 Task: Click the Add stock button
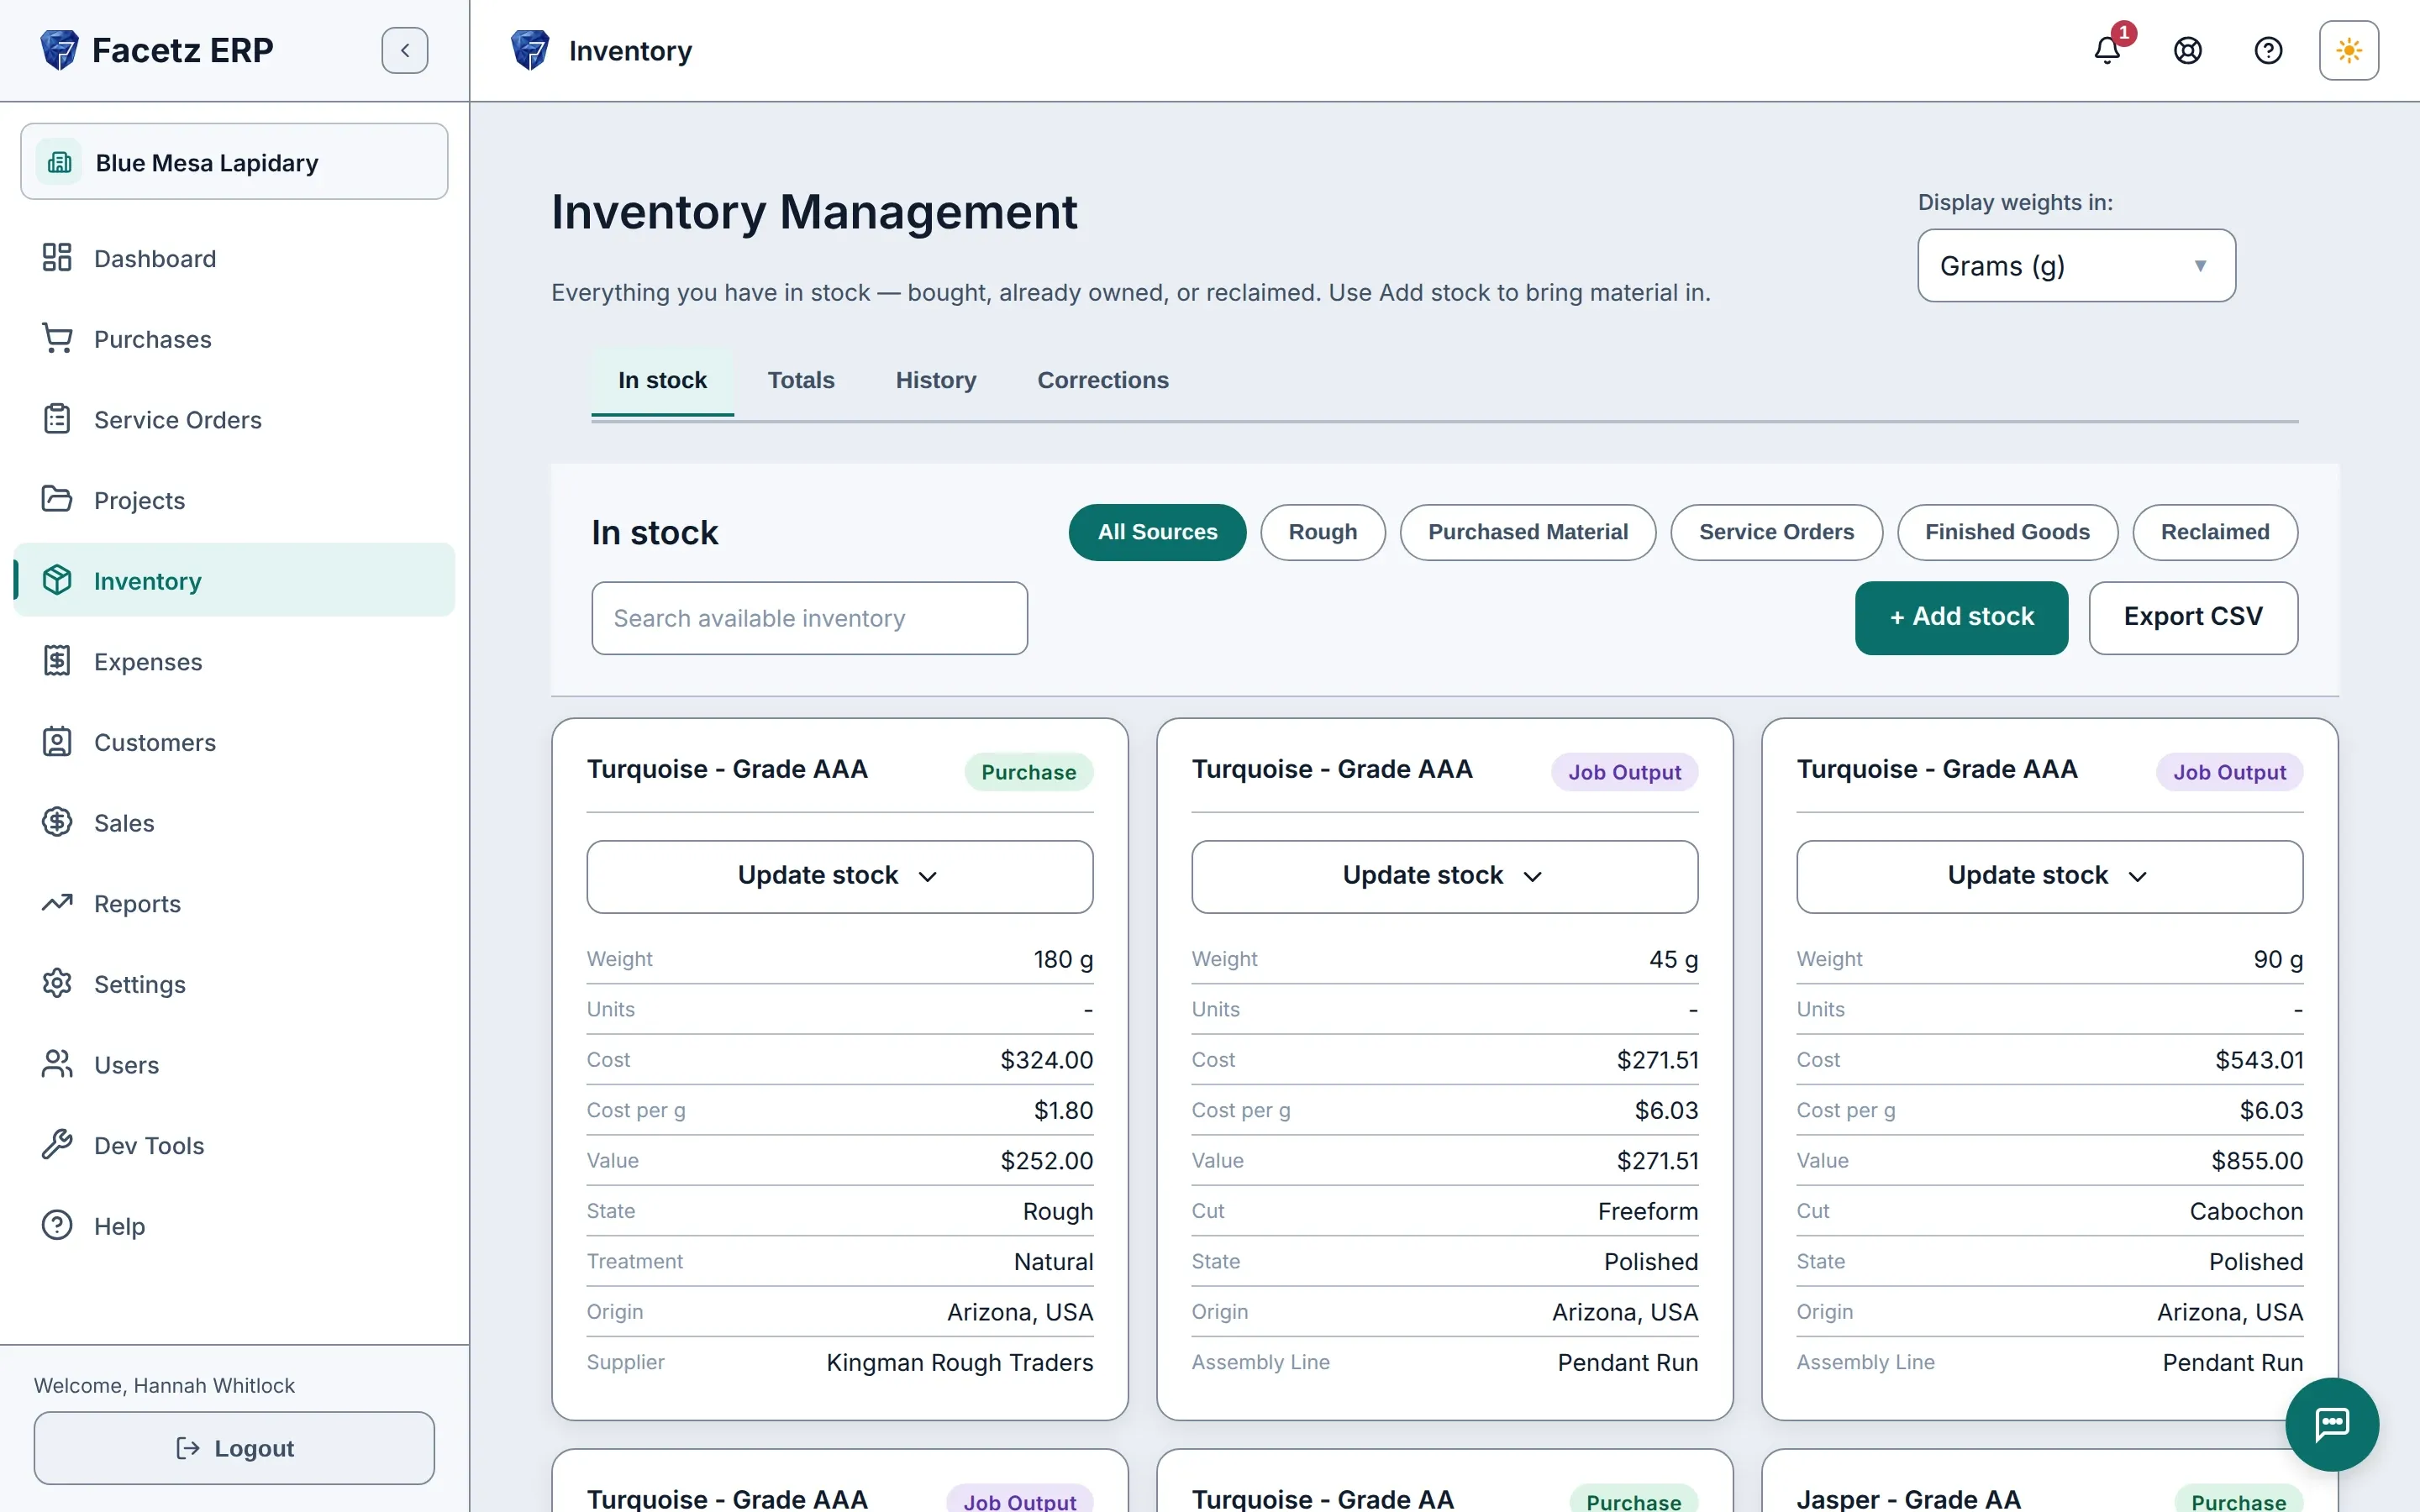click(x=1961, y=617)
